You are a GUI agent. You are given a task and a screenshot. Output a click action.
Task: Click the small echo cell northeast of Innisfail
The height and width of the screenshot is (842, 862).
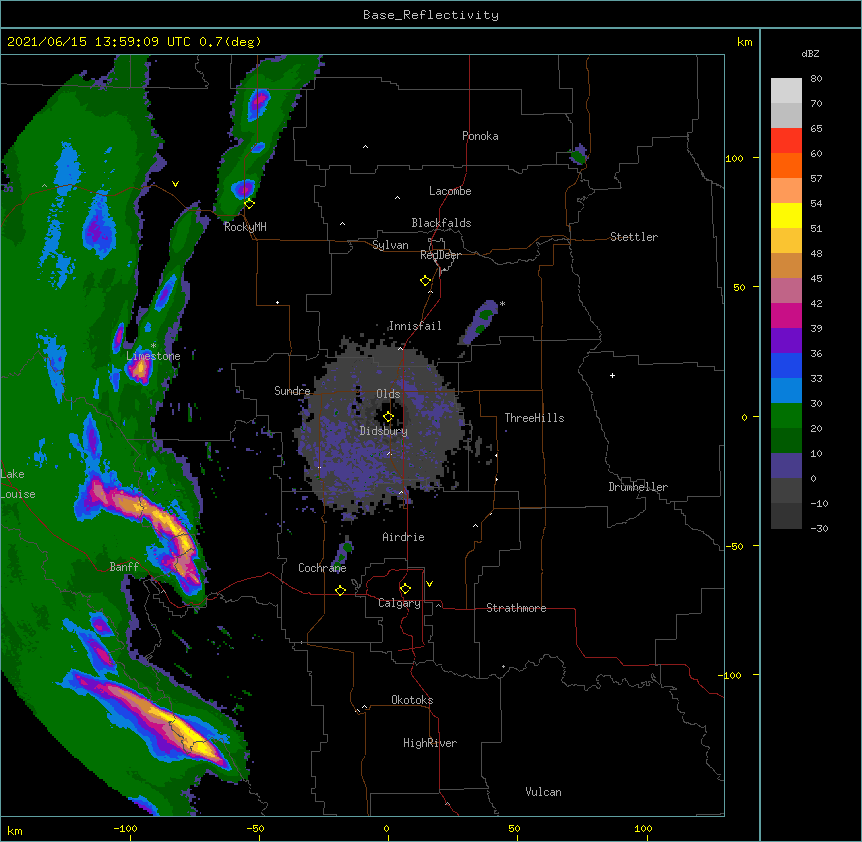point(480,321)
